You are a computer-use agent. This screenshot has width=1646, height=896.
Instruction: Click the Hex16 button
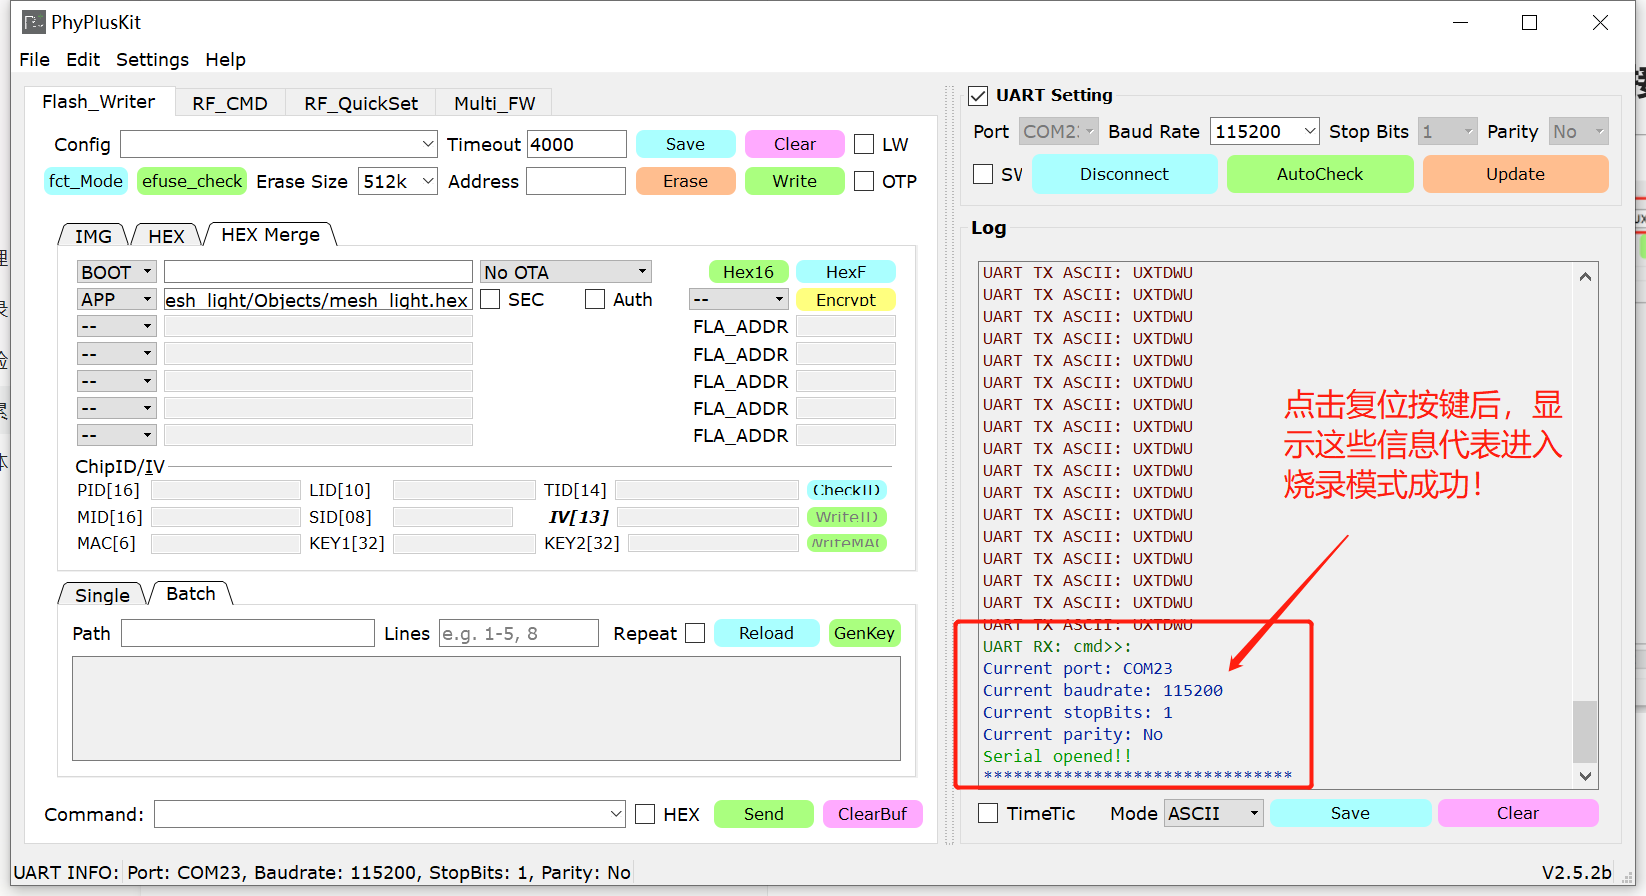(748, 272)
